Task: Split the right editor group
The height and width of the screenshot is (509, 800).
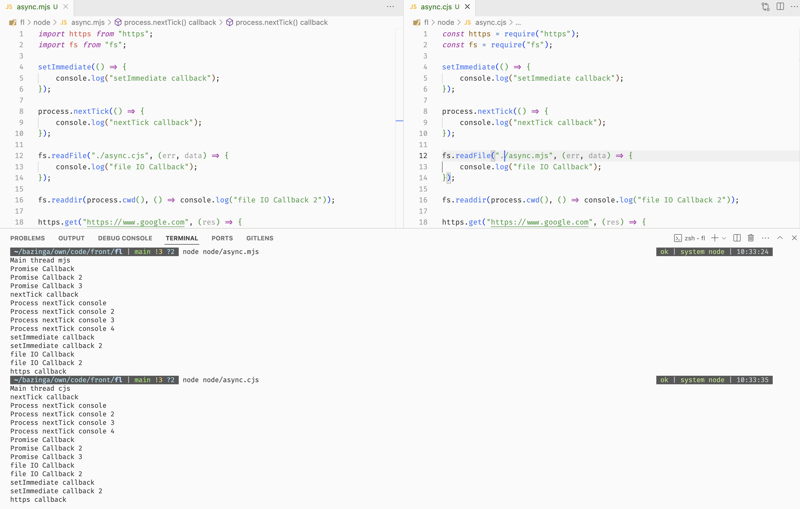Action: coord(780,7)
